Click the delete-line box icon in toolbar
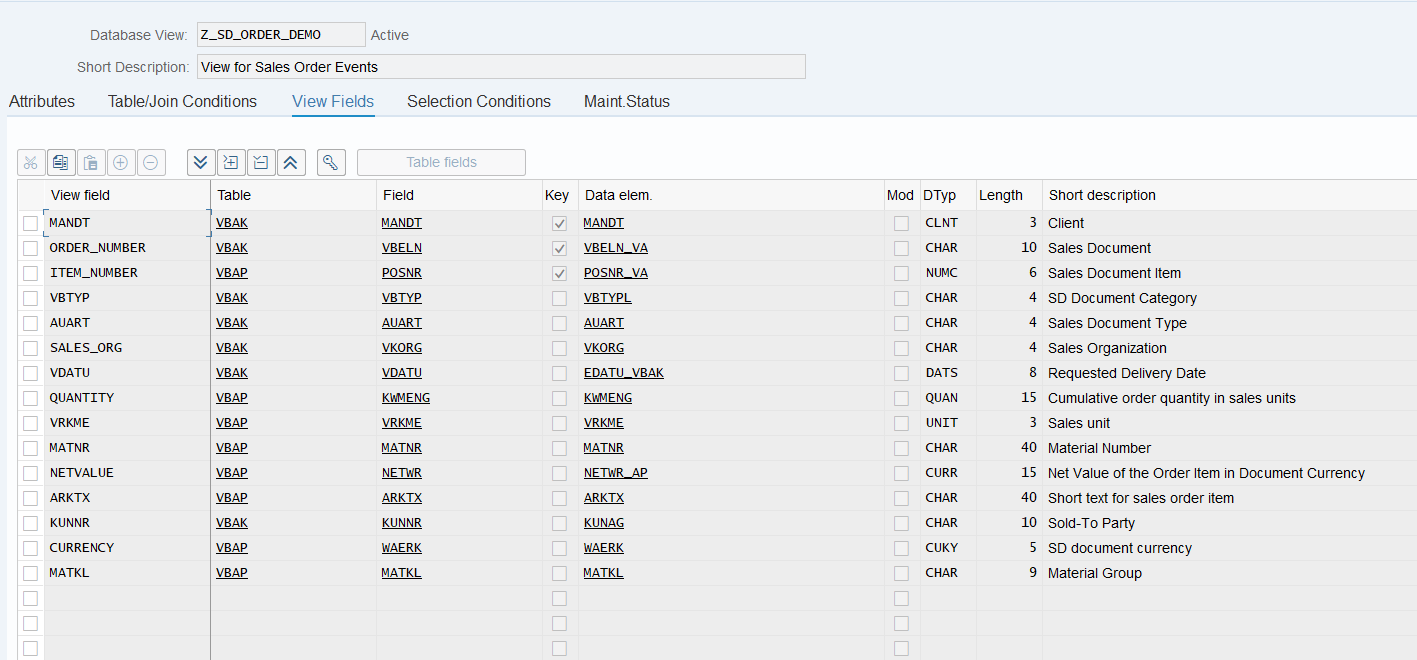1417x660 pixels. 261,162
